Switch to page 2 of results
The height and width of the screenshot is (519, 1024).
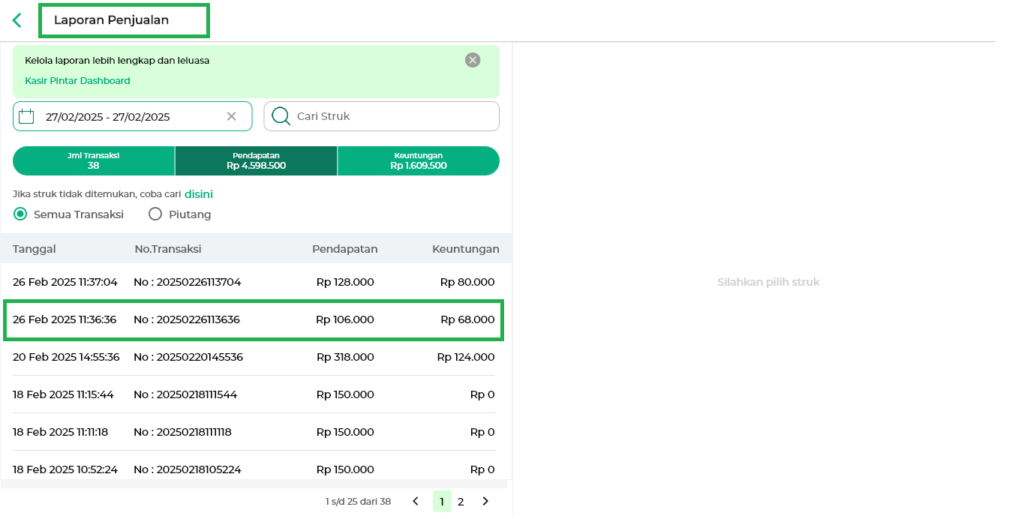pyautogui.click(x=461, y=501)
